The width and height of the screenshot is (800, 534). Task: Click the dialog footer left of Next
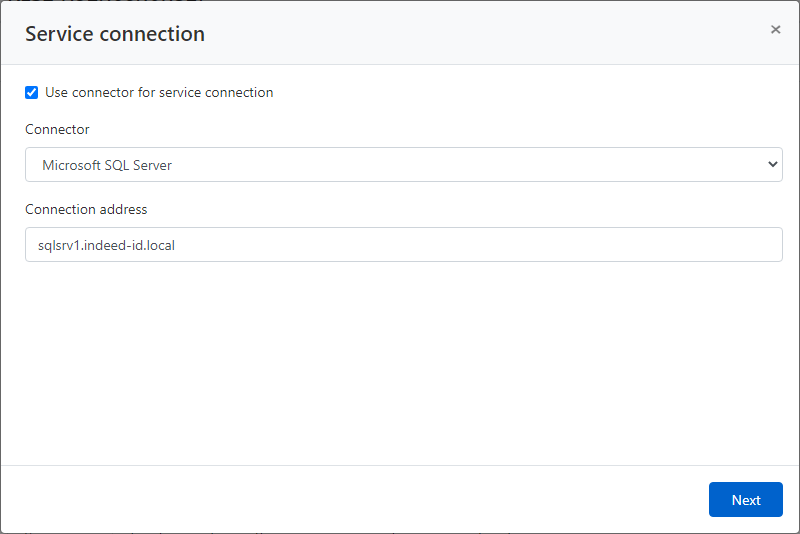350,499
